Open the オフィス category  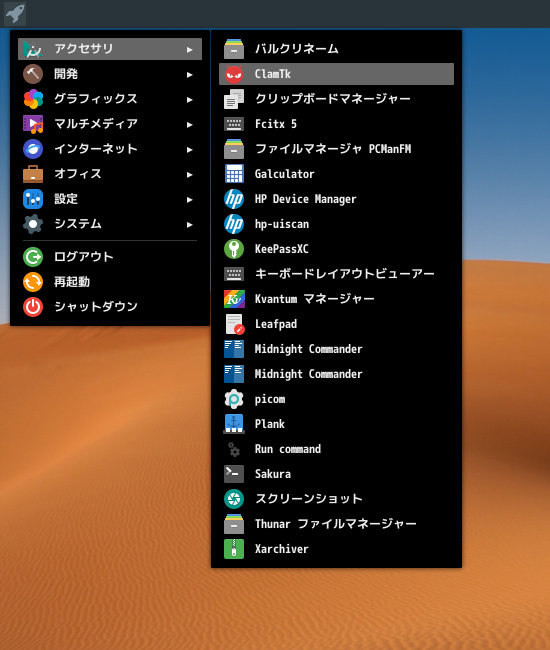coord(110,174)
